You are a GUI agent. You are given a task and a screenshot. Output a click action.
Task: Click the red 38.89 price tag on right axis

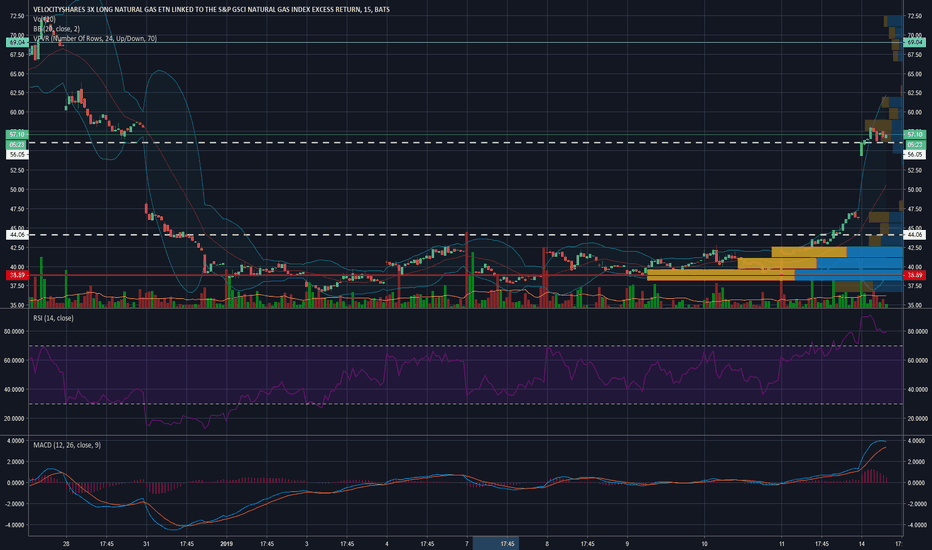(914, 275)
